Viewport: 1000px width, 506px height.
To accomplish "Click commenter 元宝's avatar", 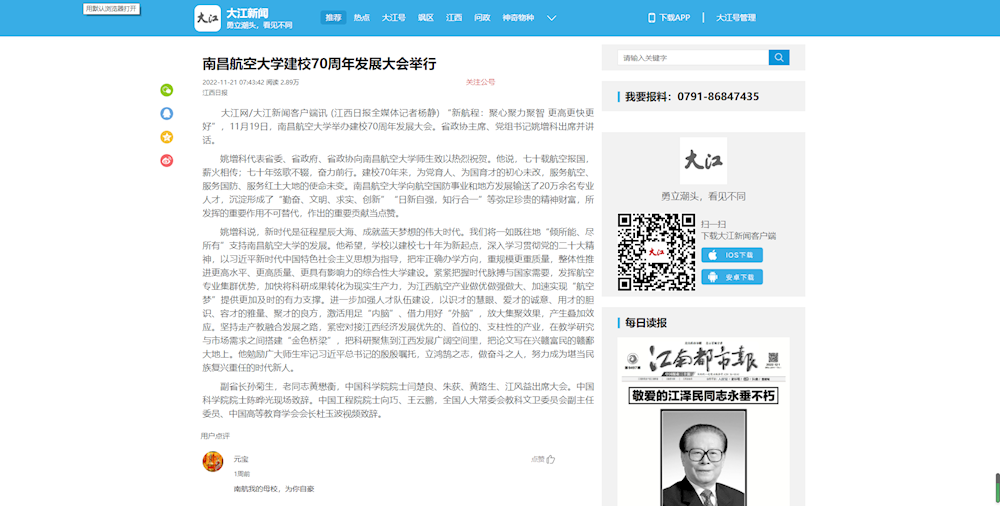I will tap(213, 461).
